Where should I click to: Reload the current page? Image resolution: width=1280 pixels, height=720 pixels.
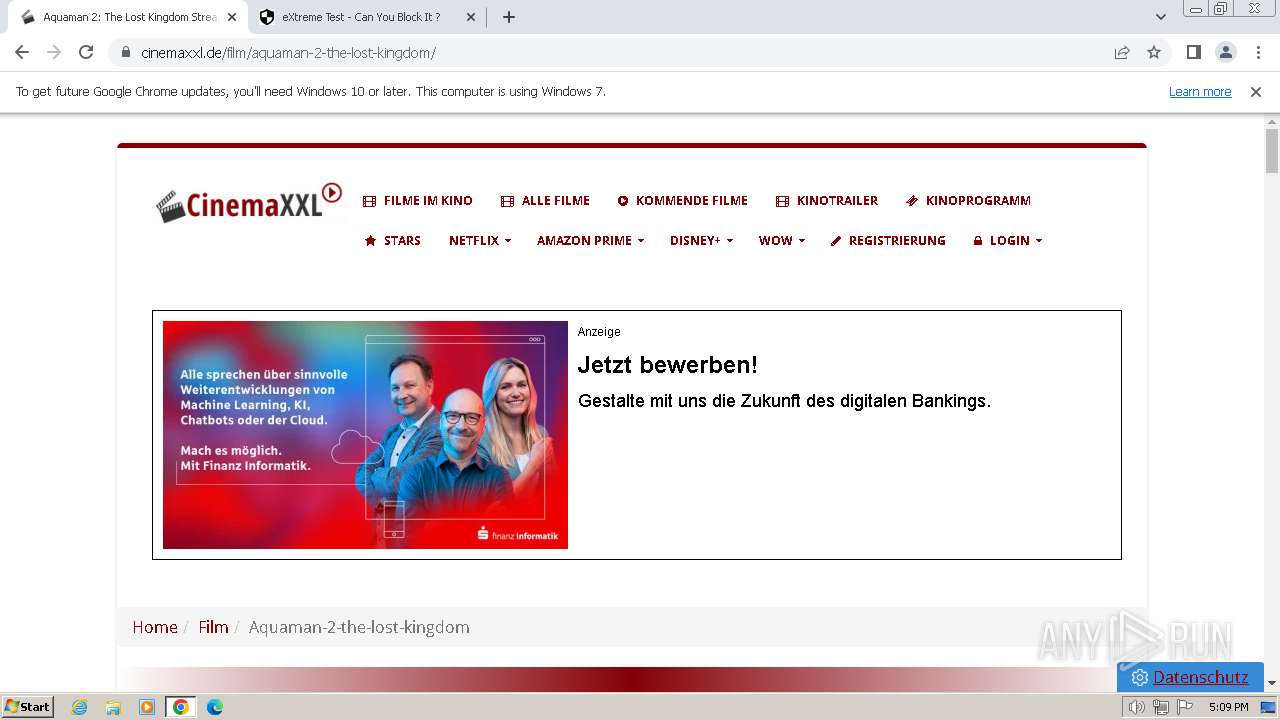(x=86, y=52)
